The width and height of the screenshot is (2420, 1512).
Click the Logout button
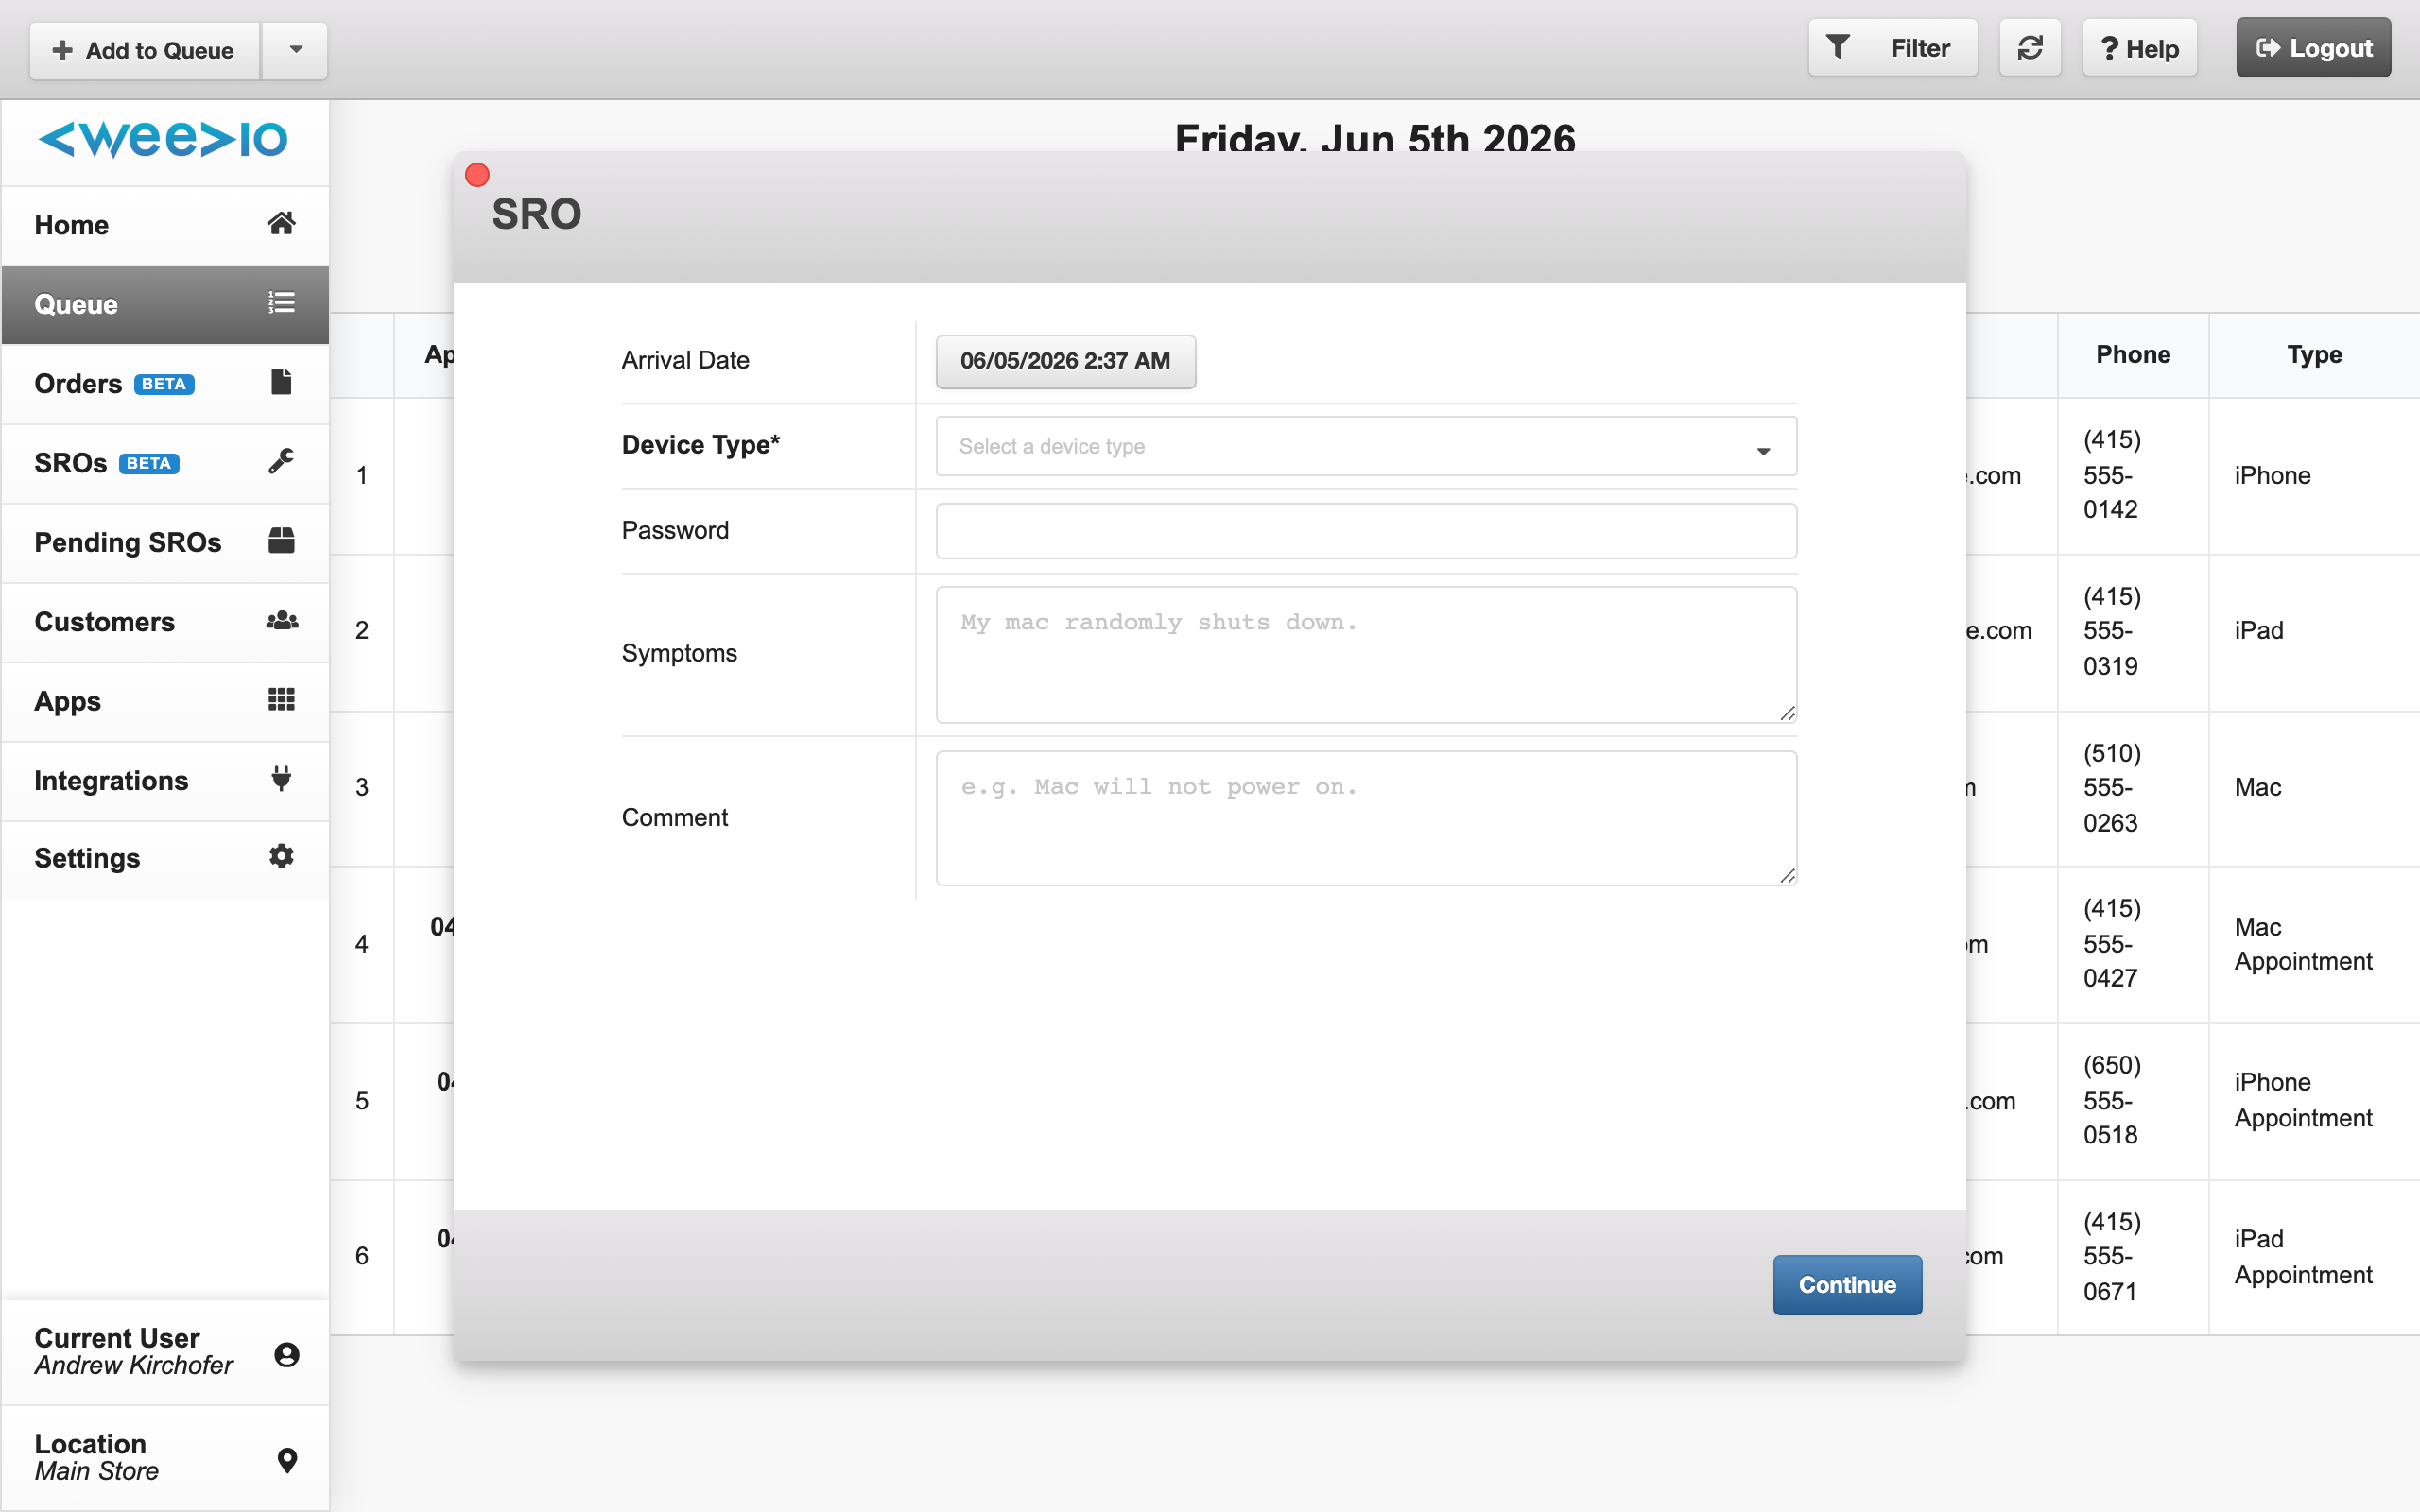click(2313, 48)
